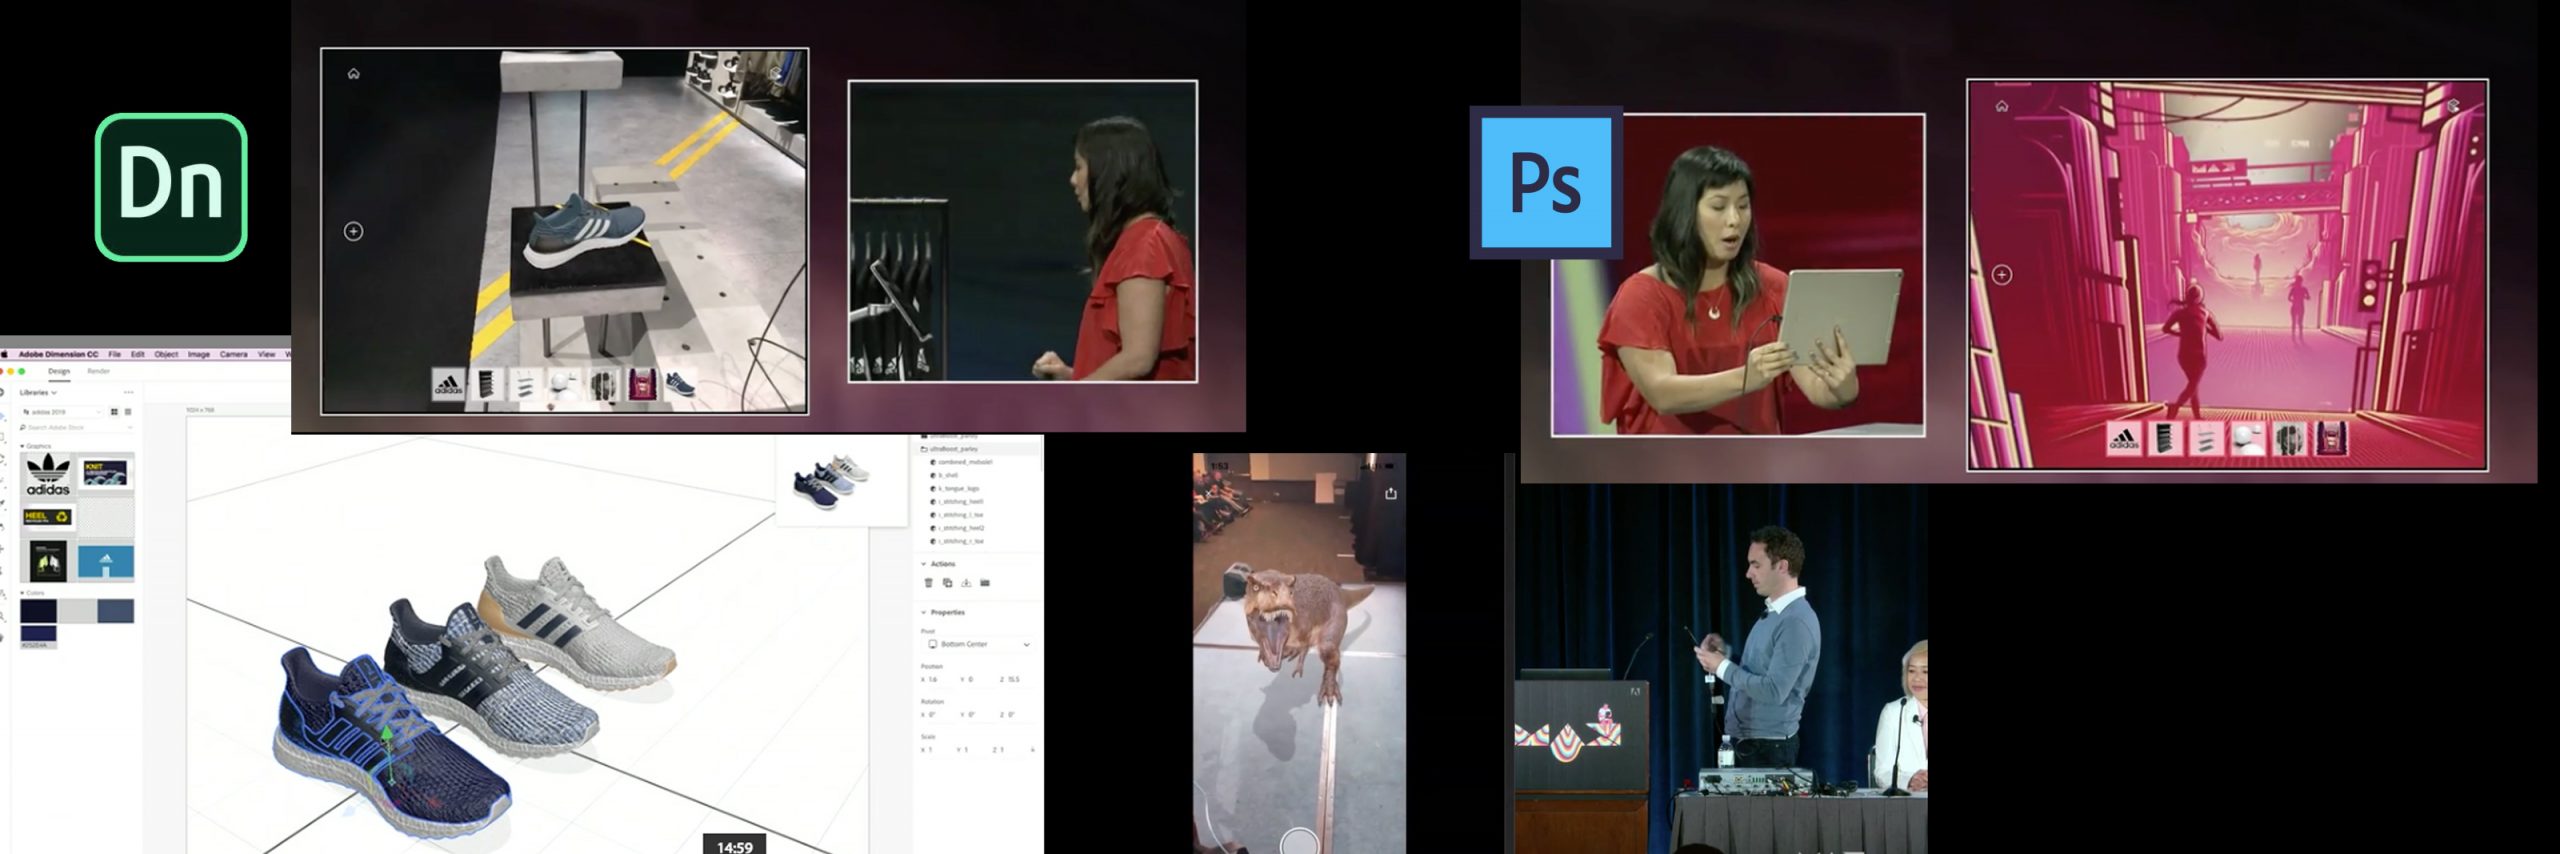Image resolution: width=2560 pixels, height=854 pixels.
Task: Select the HEEL recycle graphic
Action: click(47, 517)
